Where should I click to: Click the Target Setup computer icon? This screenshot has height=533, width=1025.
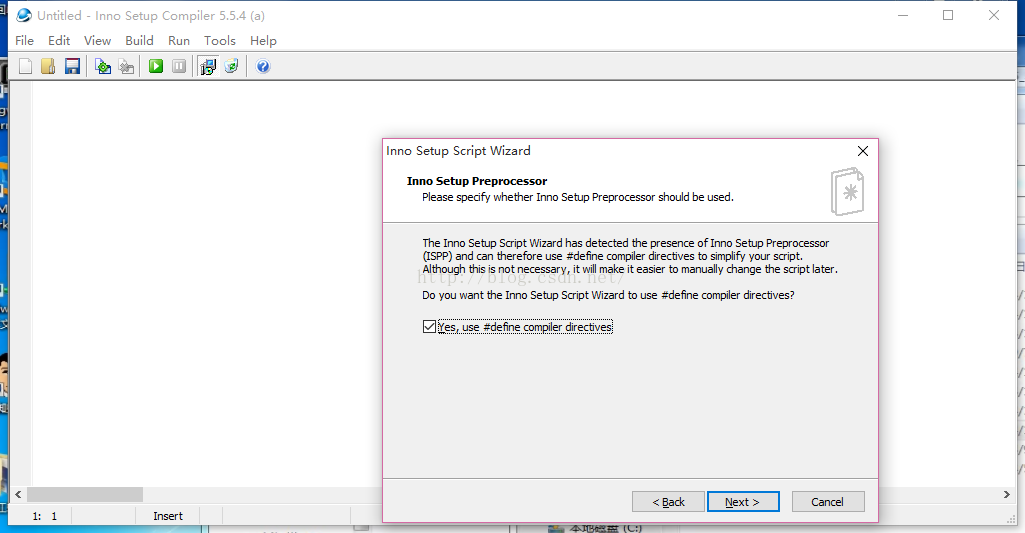click(208, 66)
